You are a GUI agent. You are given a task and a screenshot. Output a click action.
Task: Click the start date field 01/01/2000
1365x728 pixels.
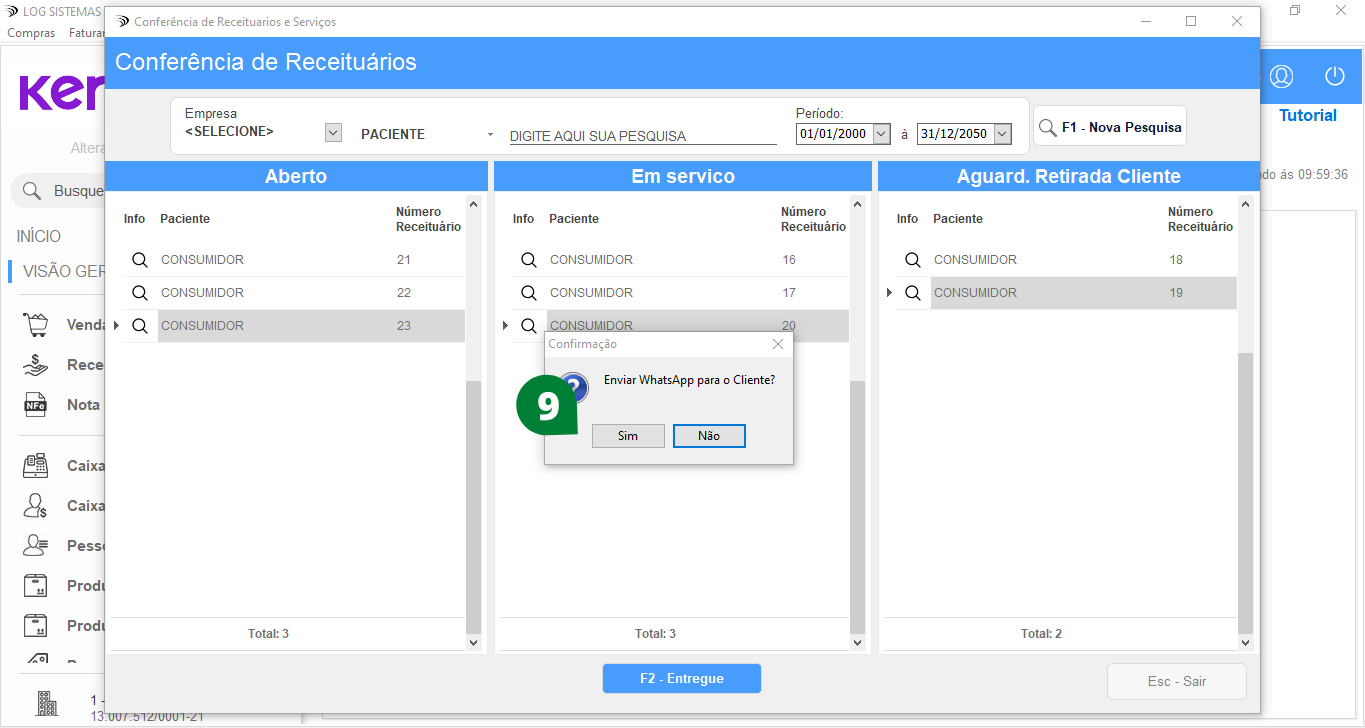coord(834,134)
